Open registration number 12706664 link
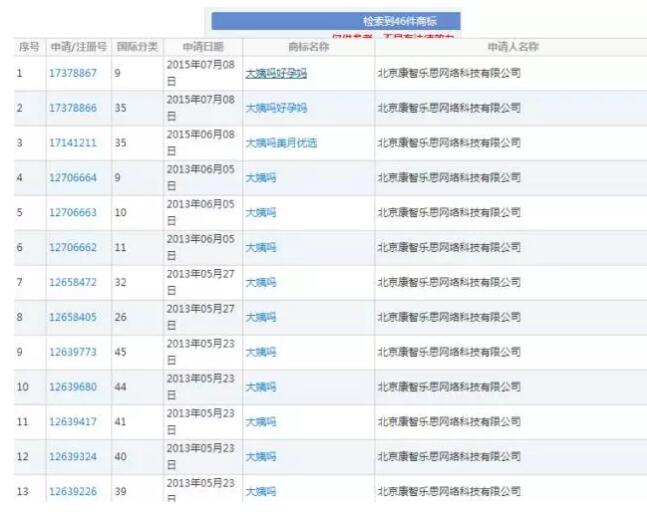The height and width of the screenshot is (520, 647). point(73,178)
